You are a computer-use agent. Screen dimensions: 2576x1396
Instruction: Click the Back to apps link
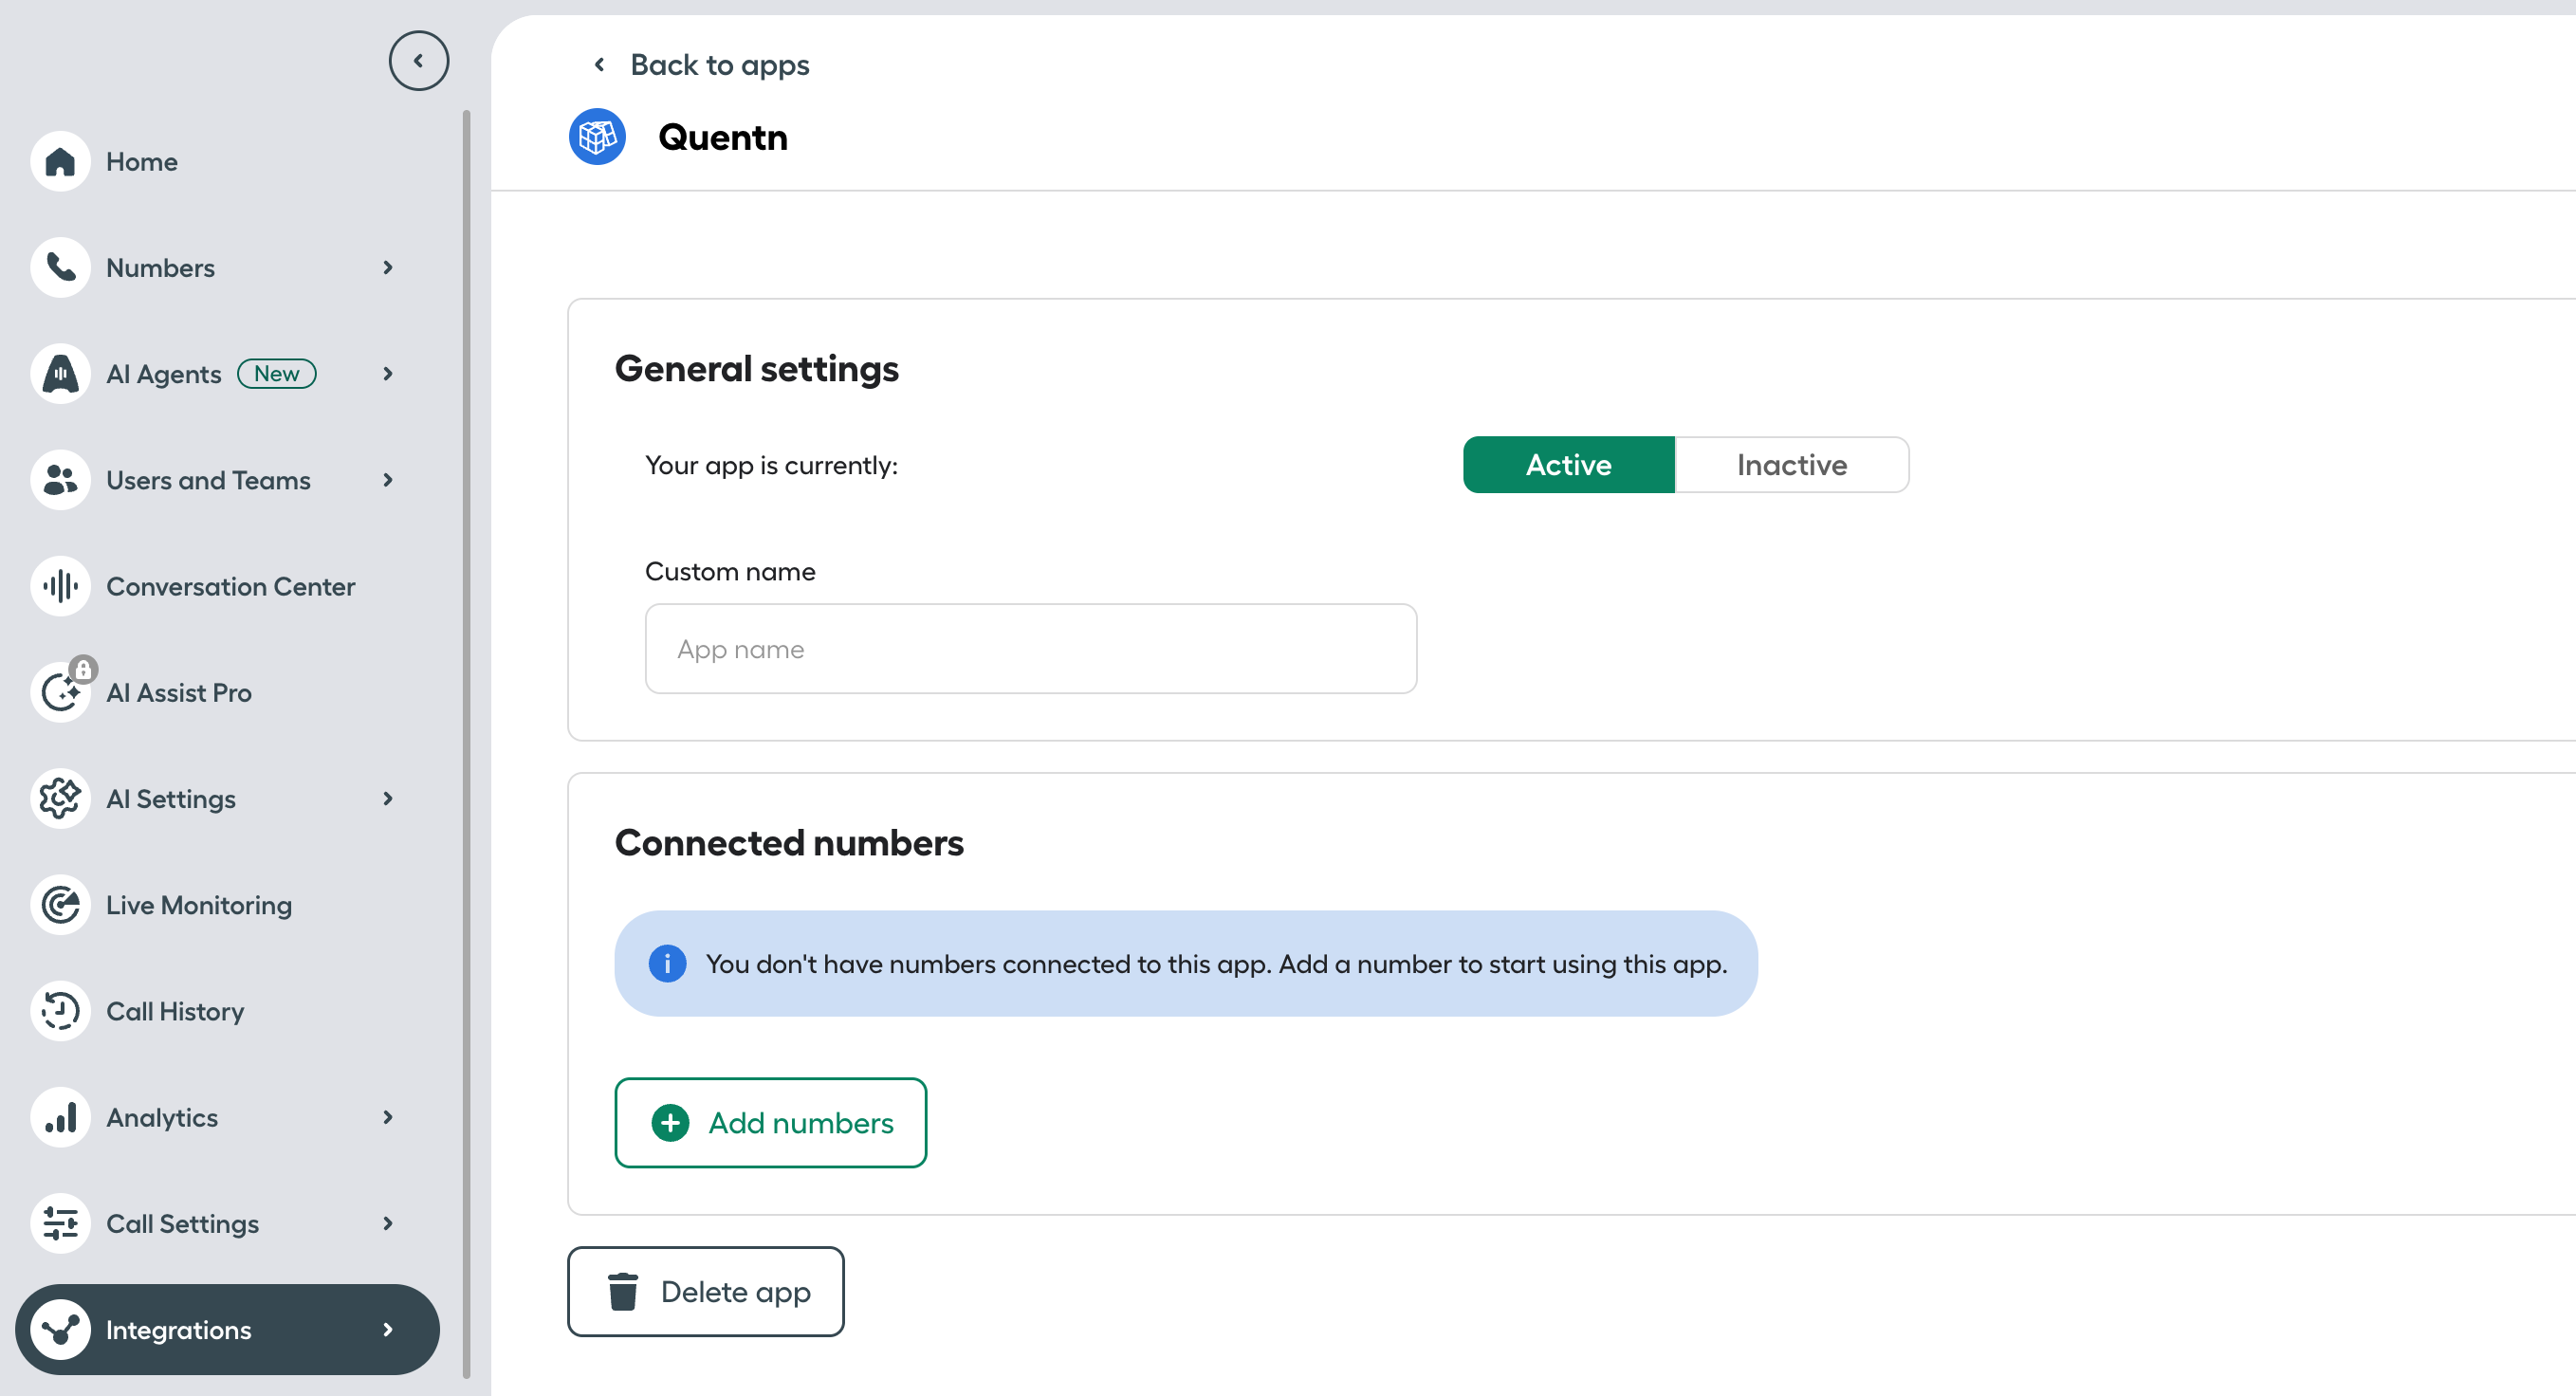[719, 65]
